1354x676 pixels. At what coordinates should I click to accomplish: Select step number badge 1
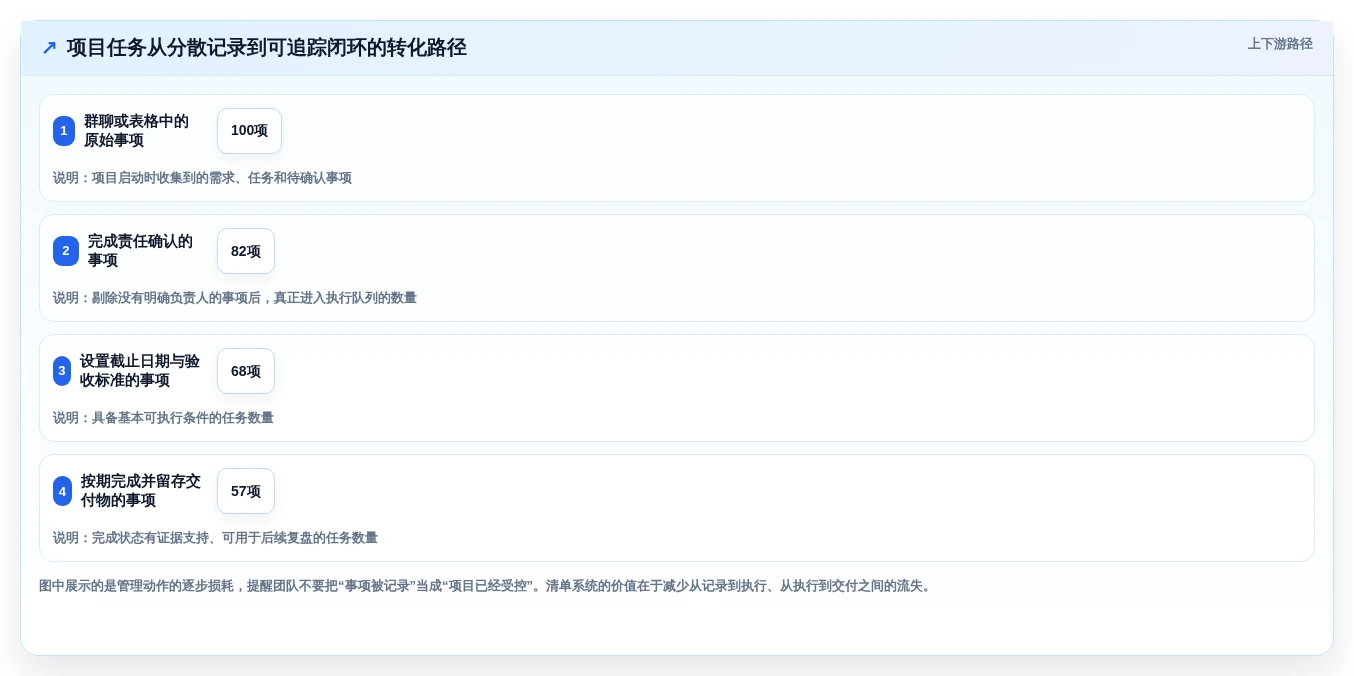click(64, 131)
